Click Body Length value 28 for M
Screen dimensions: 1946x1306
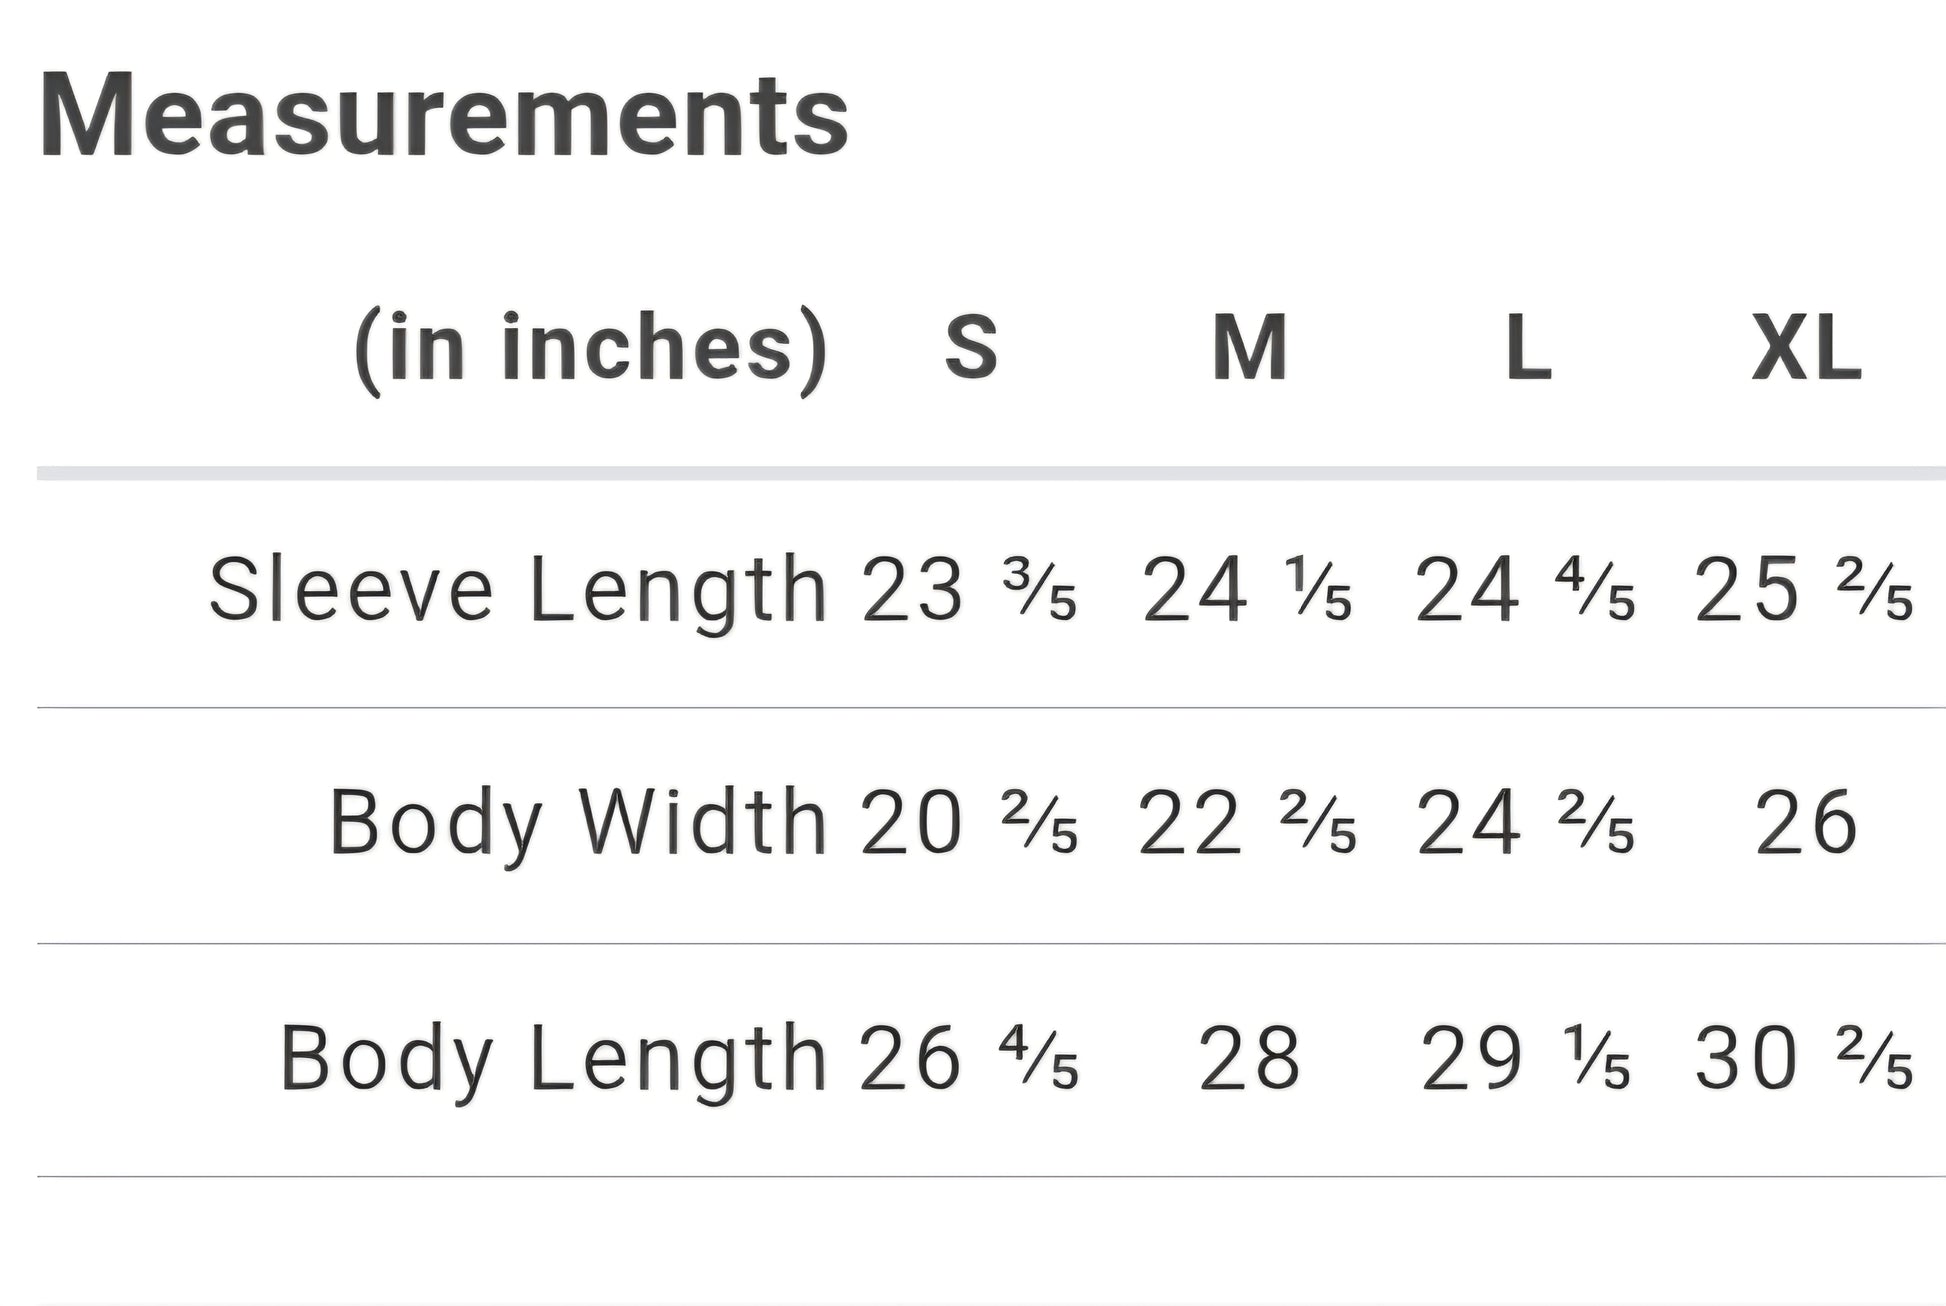click(1249, 1058)
